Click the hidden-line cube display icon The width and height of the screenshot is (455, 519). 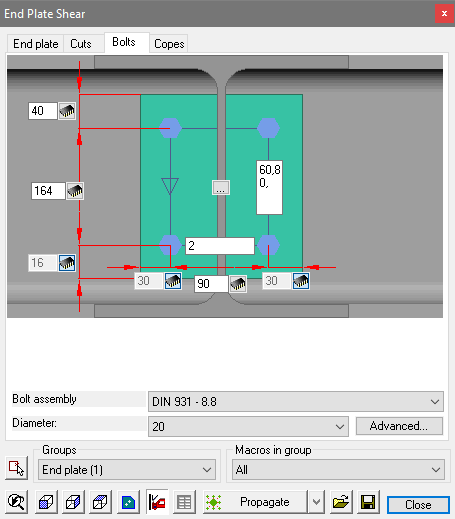[100, 502]
